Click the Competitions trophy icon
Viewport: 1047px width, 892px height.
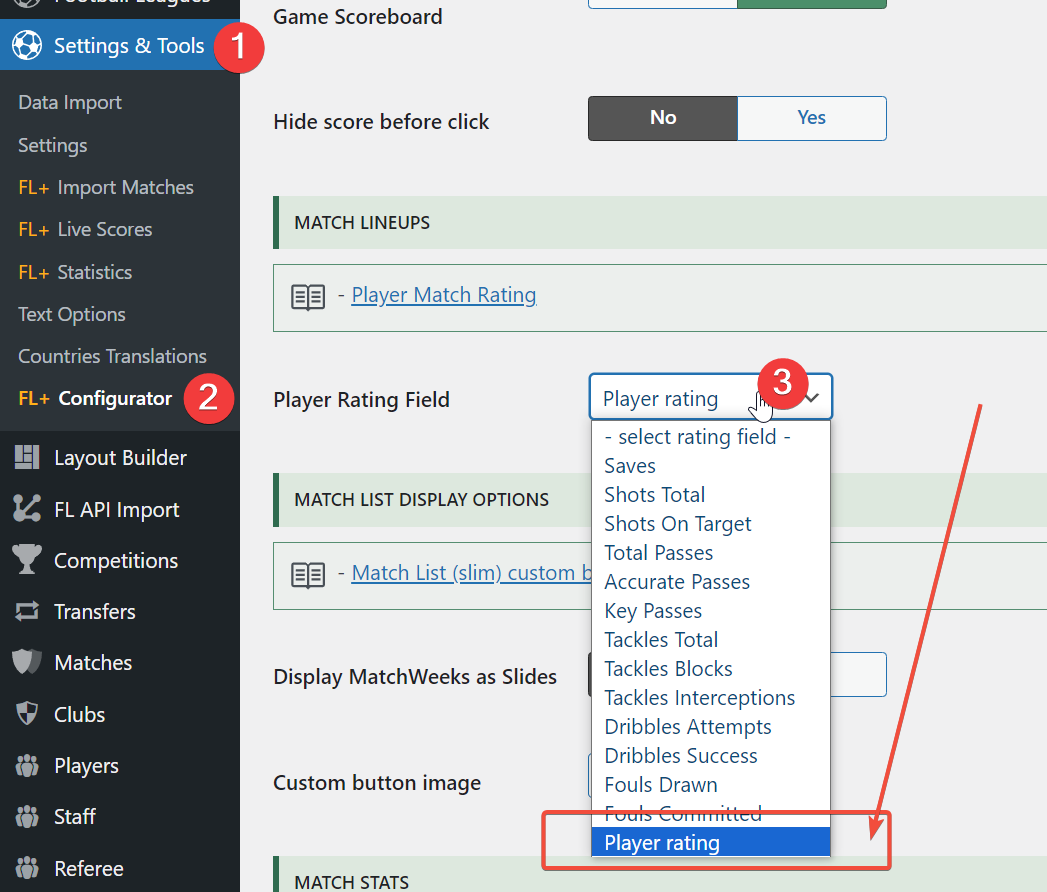27,560
